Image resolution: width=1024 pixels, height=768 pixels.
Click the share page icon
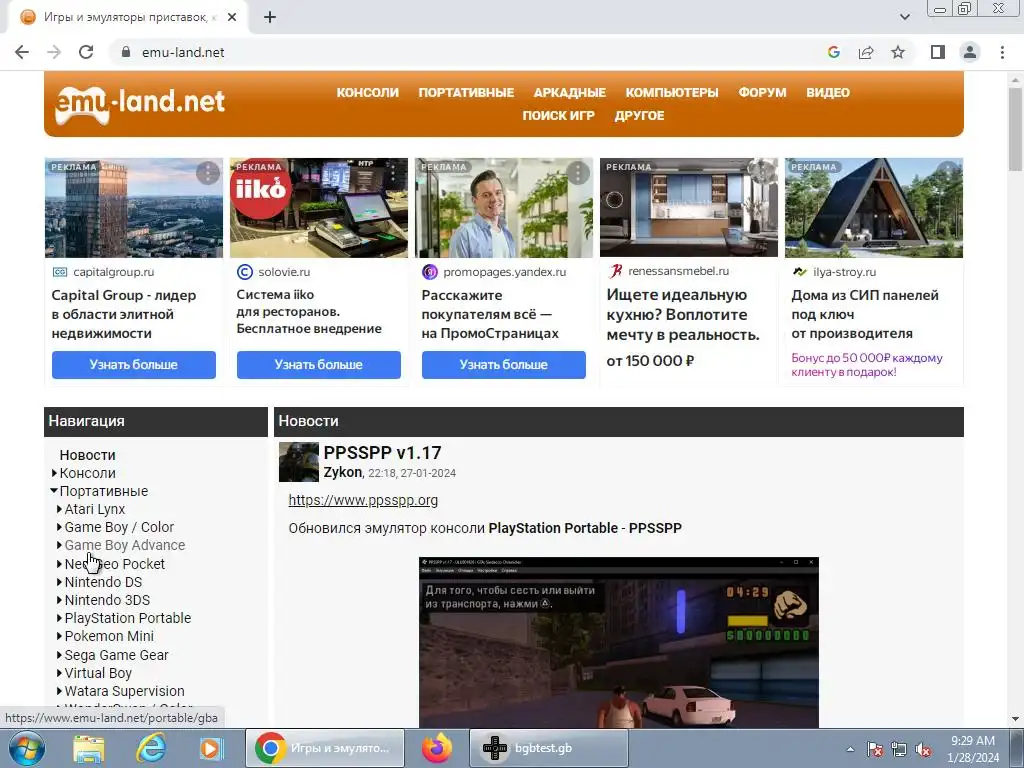pos(866,52)
